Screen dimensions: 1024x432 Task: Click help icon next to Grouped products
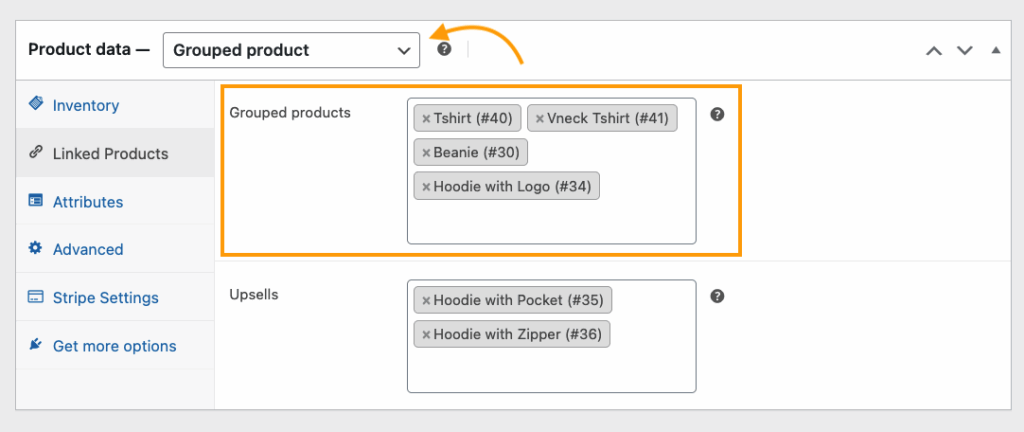tap(717, 114)
